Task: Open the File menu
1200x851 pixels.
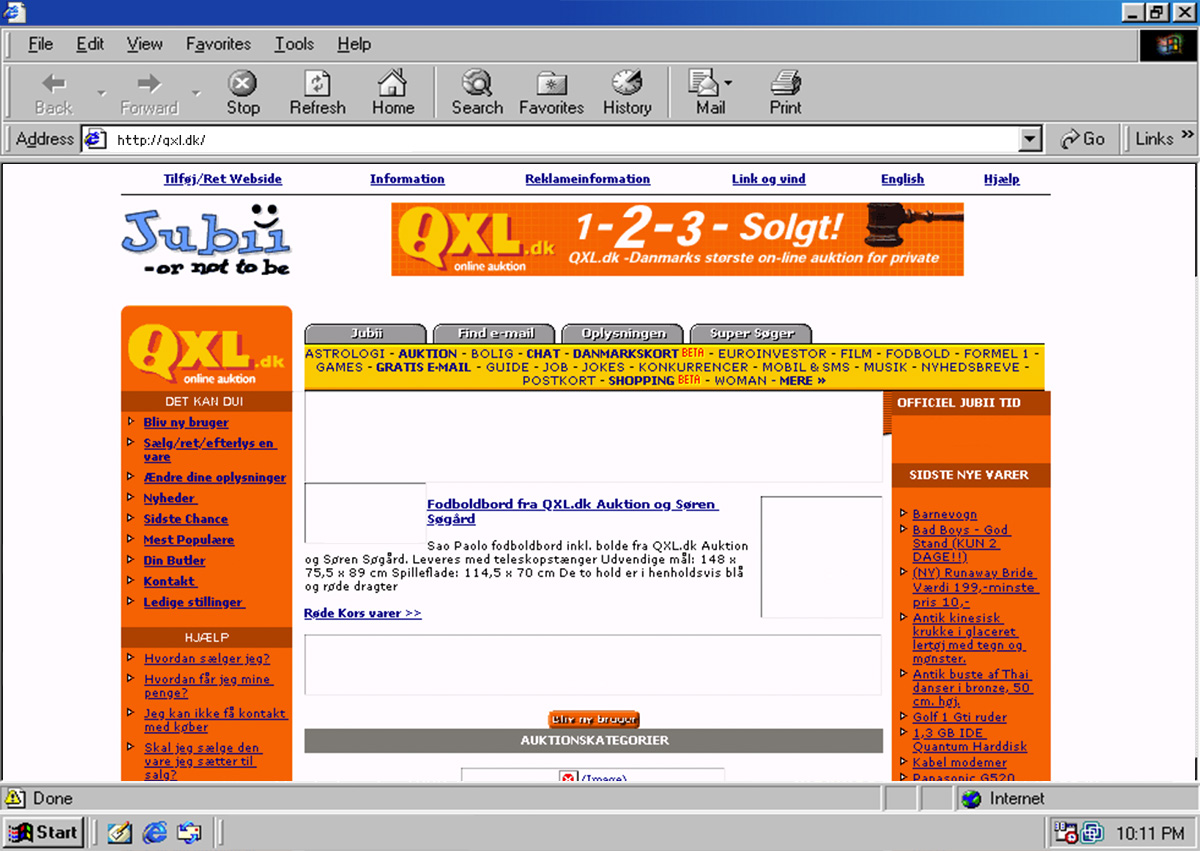Action: click(40, 44)
